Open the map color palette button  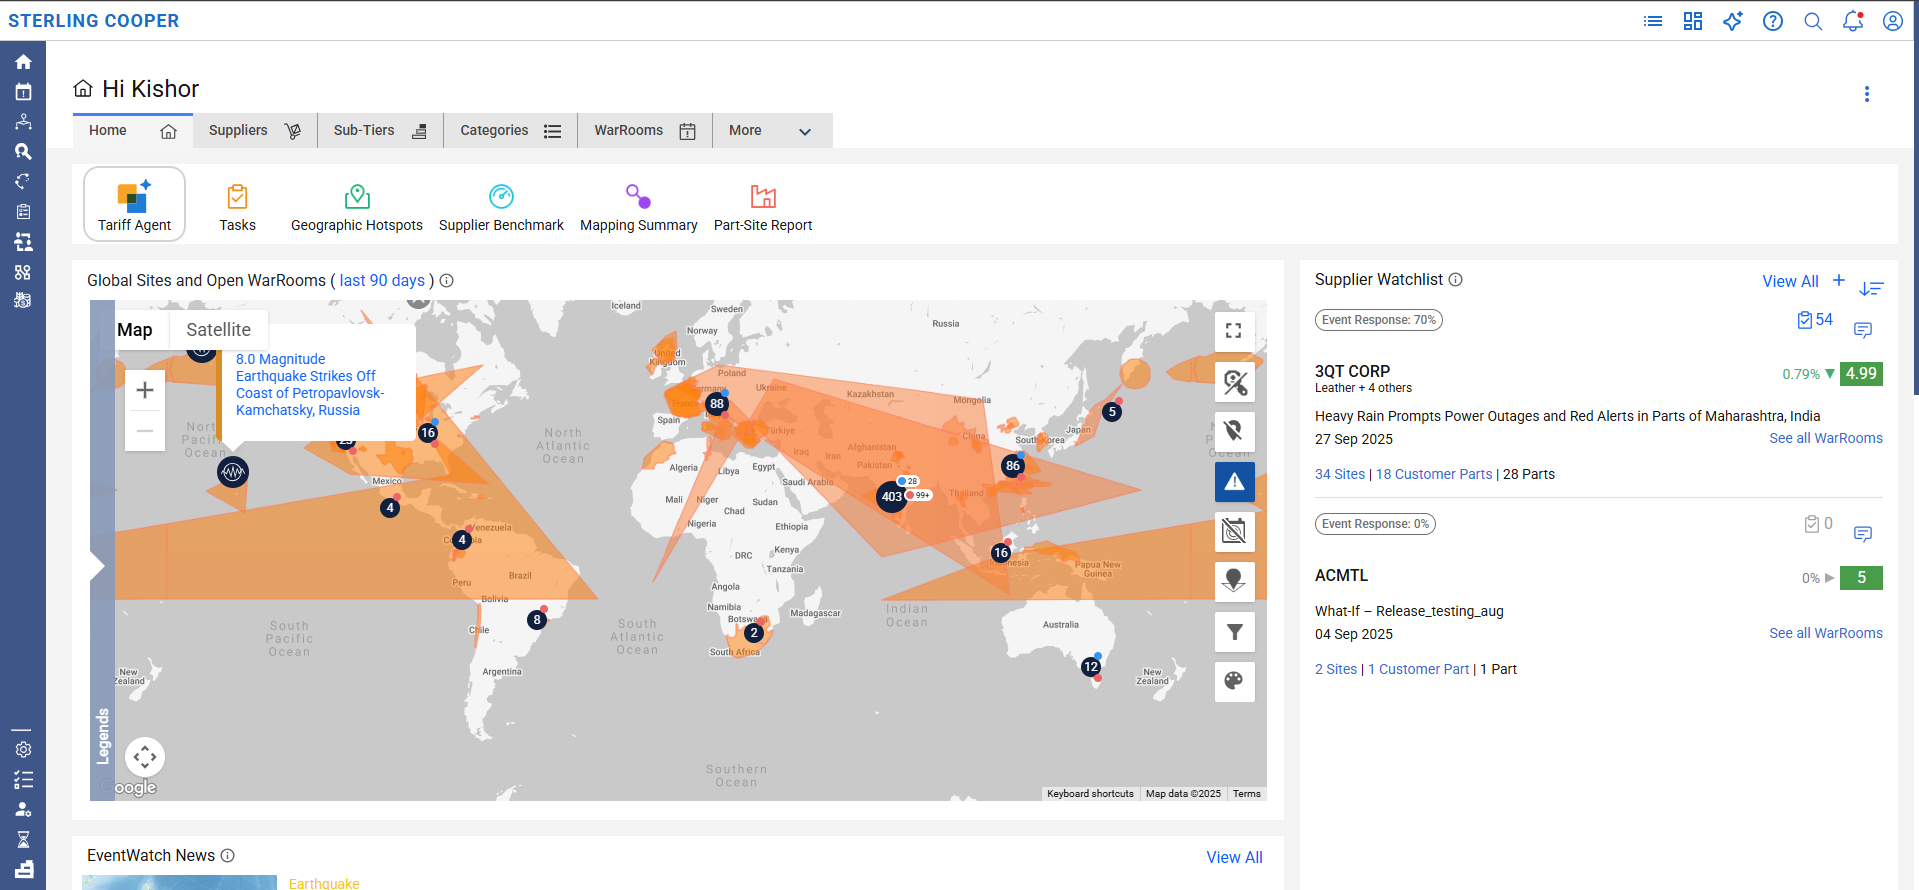(1234, 681)
